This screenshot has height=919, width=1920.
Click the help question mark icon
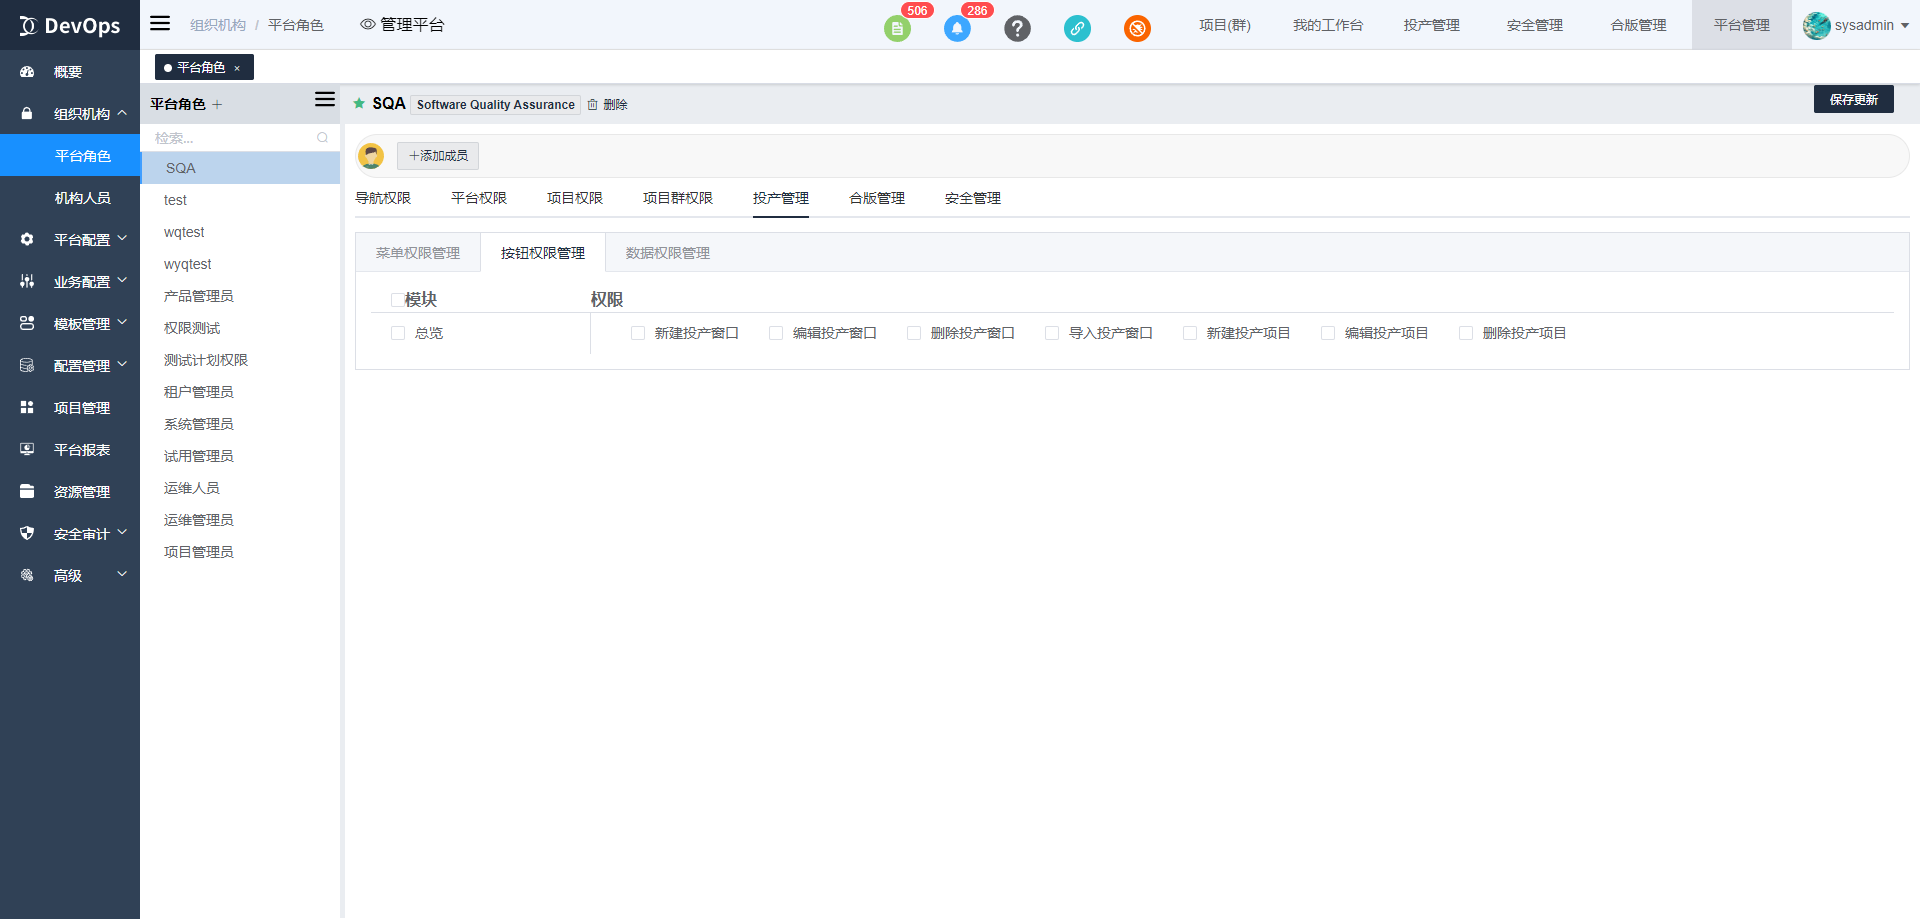[x=1017, y=29]
